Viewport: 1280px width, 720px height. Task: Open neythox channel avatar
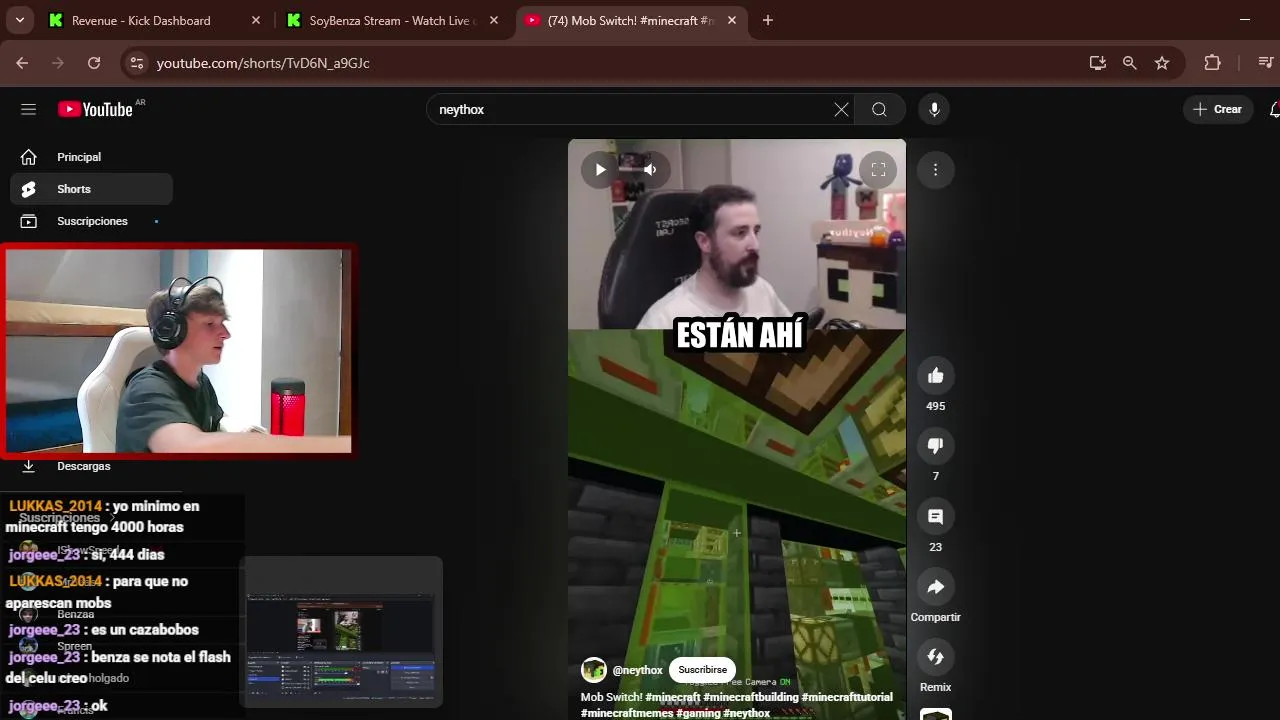pos(594,670)
